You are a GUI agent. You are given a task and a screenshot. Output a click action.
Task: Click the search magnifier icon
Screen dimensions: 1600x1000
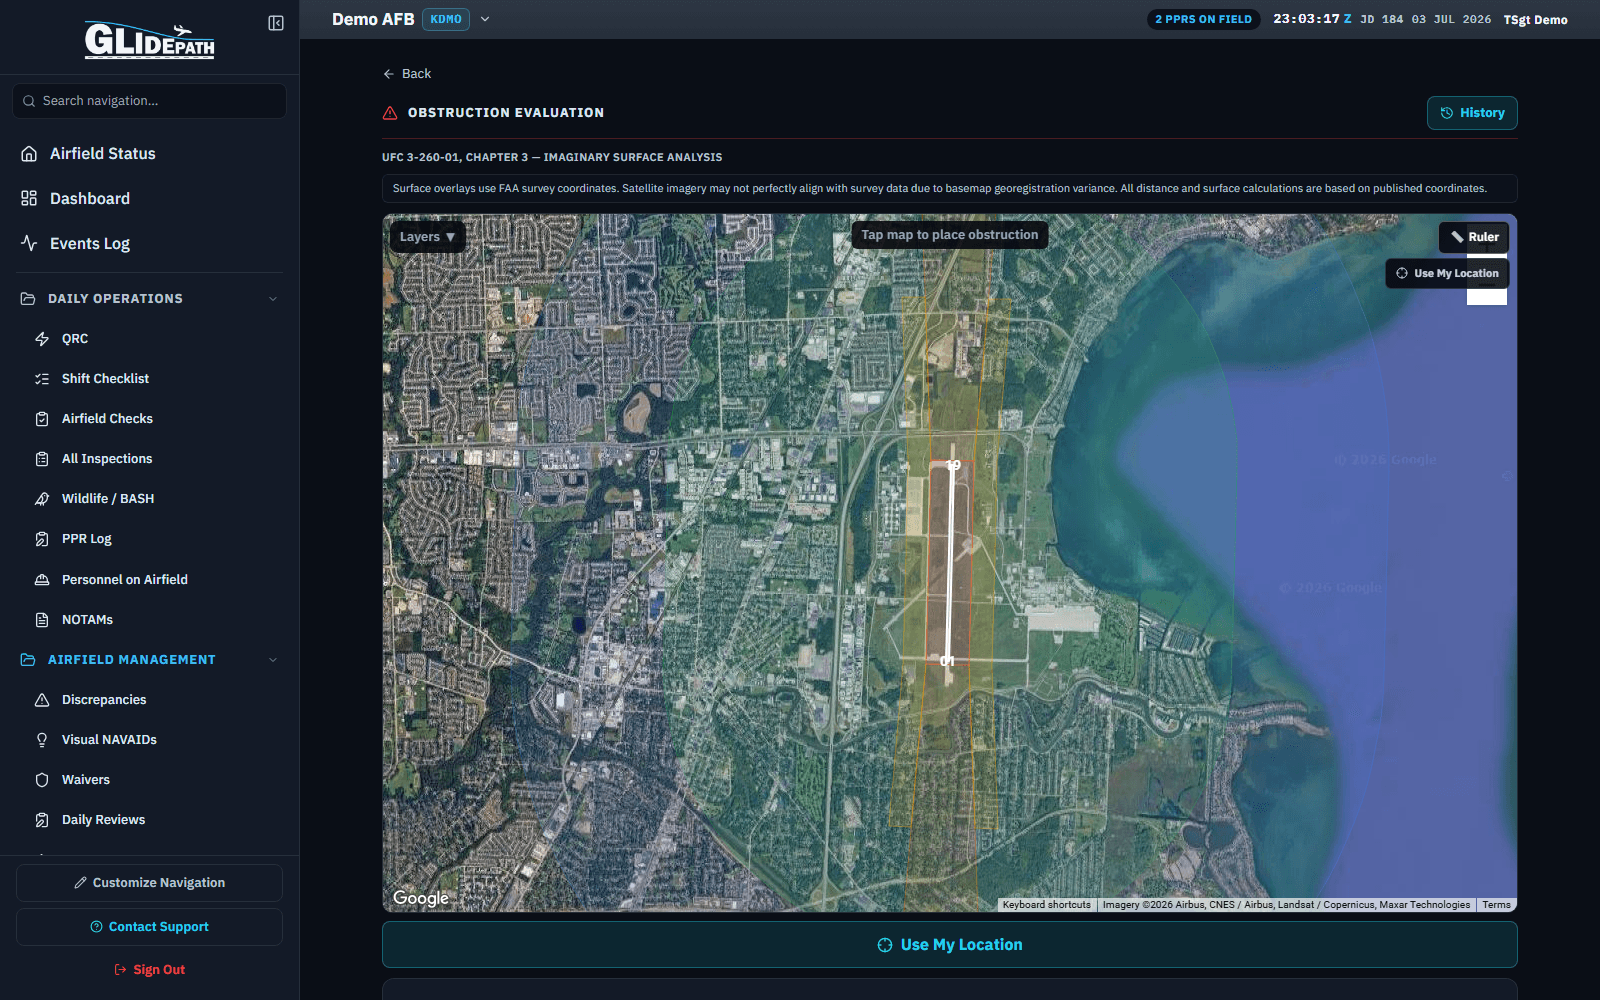click(29, 101)
